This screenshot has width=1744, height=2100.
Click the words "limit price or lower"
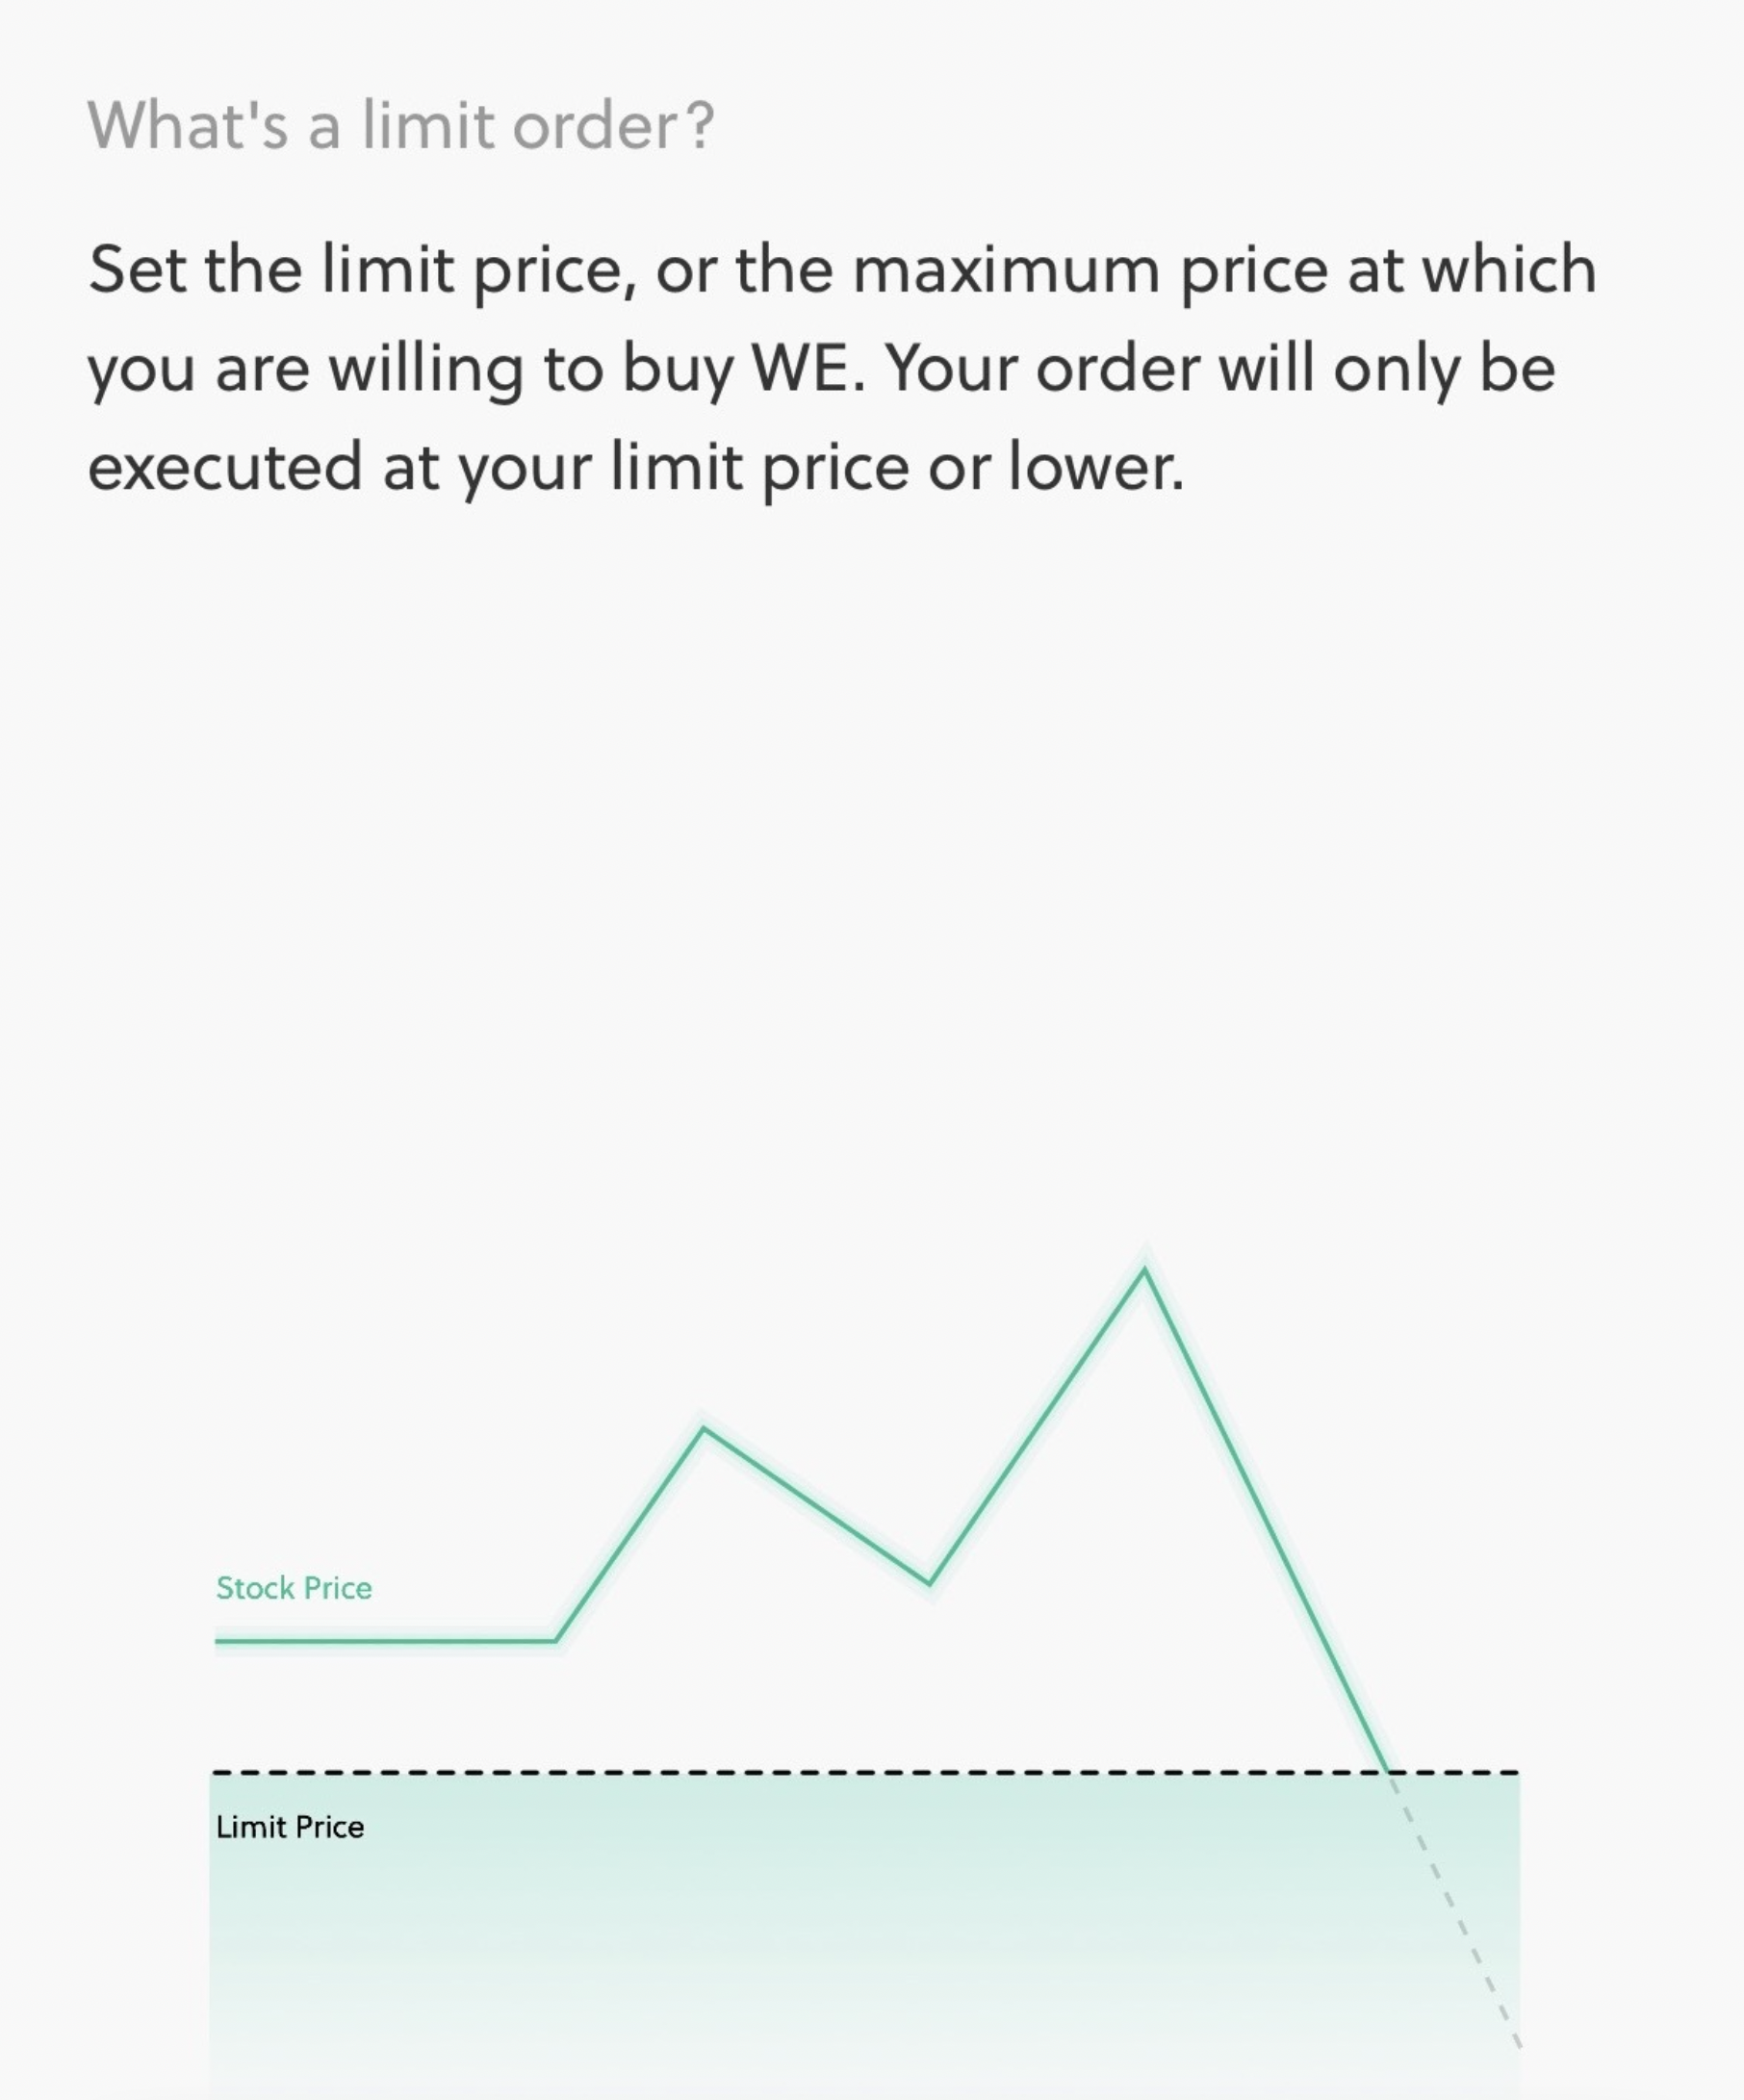tap(897, 468)
